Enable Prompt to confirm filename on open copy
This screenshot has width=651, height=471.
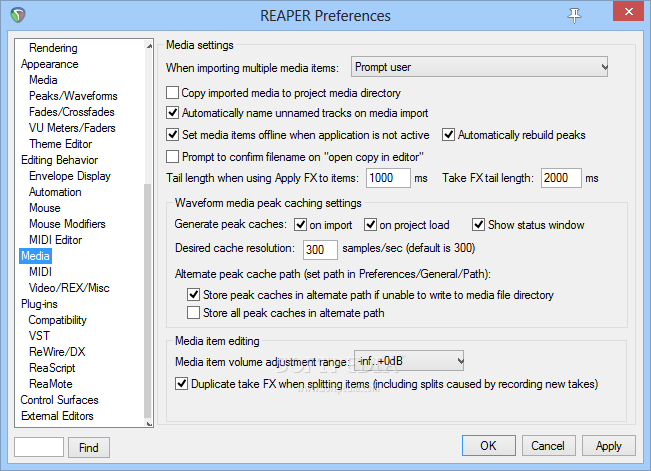[x=172, y=157]
